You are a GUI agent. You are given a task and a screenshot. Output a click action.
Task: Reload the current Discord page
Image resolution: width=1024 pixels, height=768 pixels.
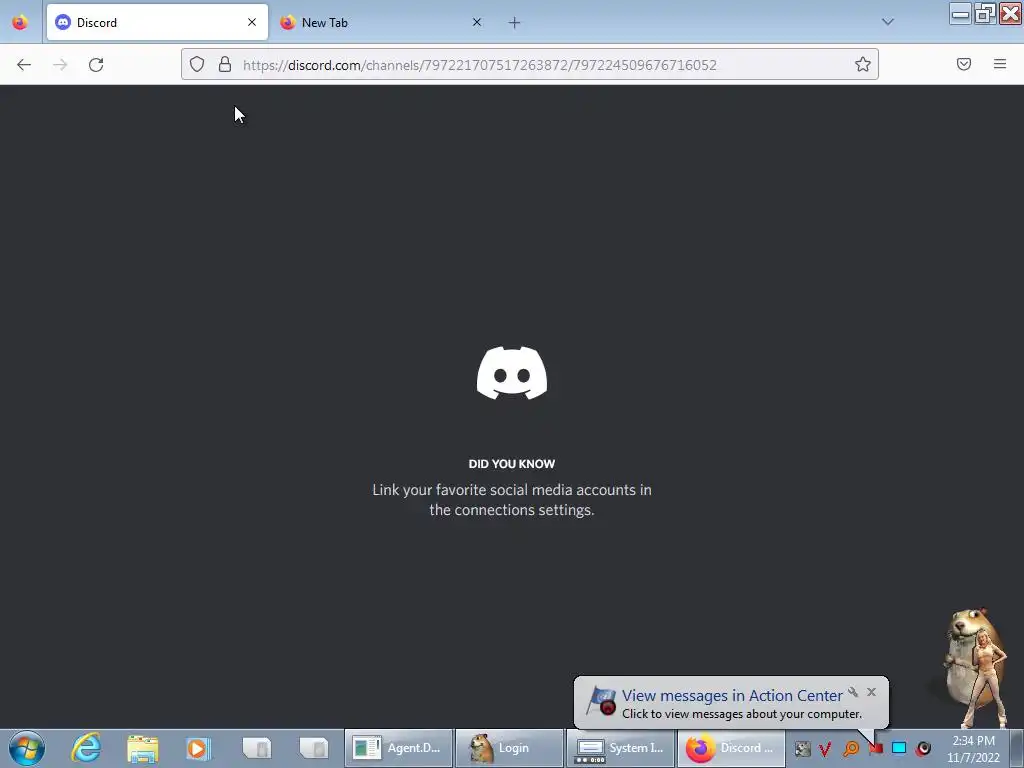(96, 65)
